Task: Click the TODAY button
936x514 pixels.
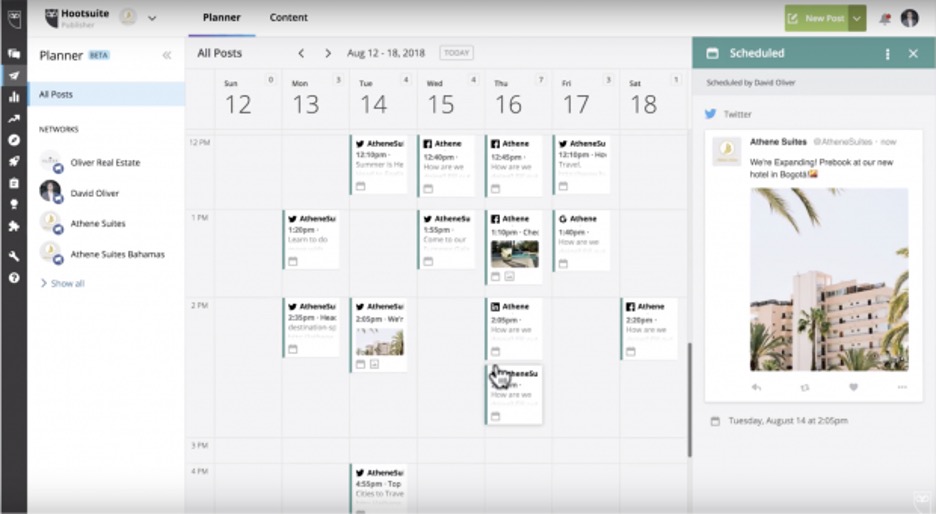Action: coord(457,53)
